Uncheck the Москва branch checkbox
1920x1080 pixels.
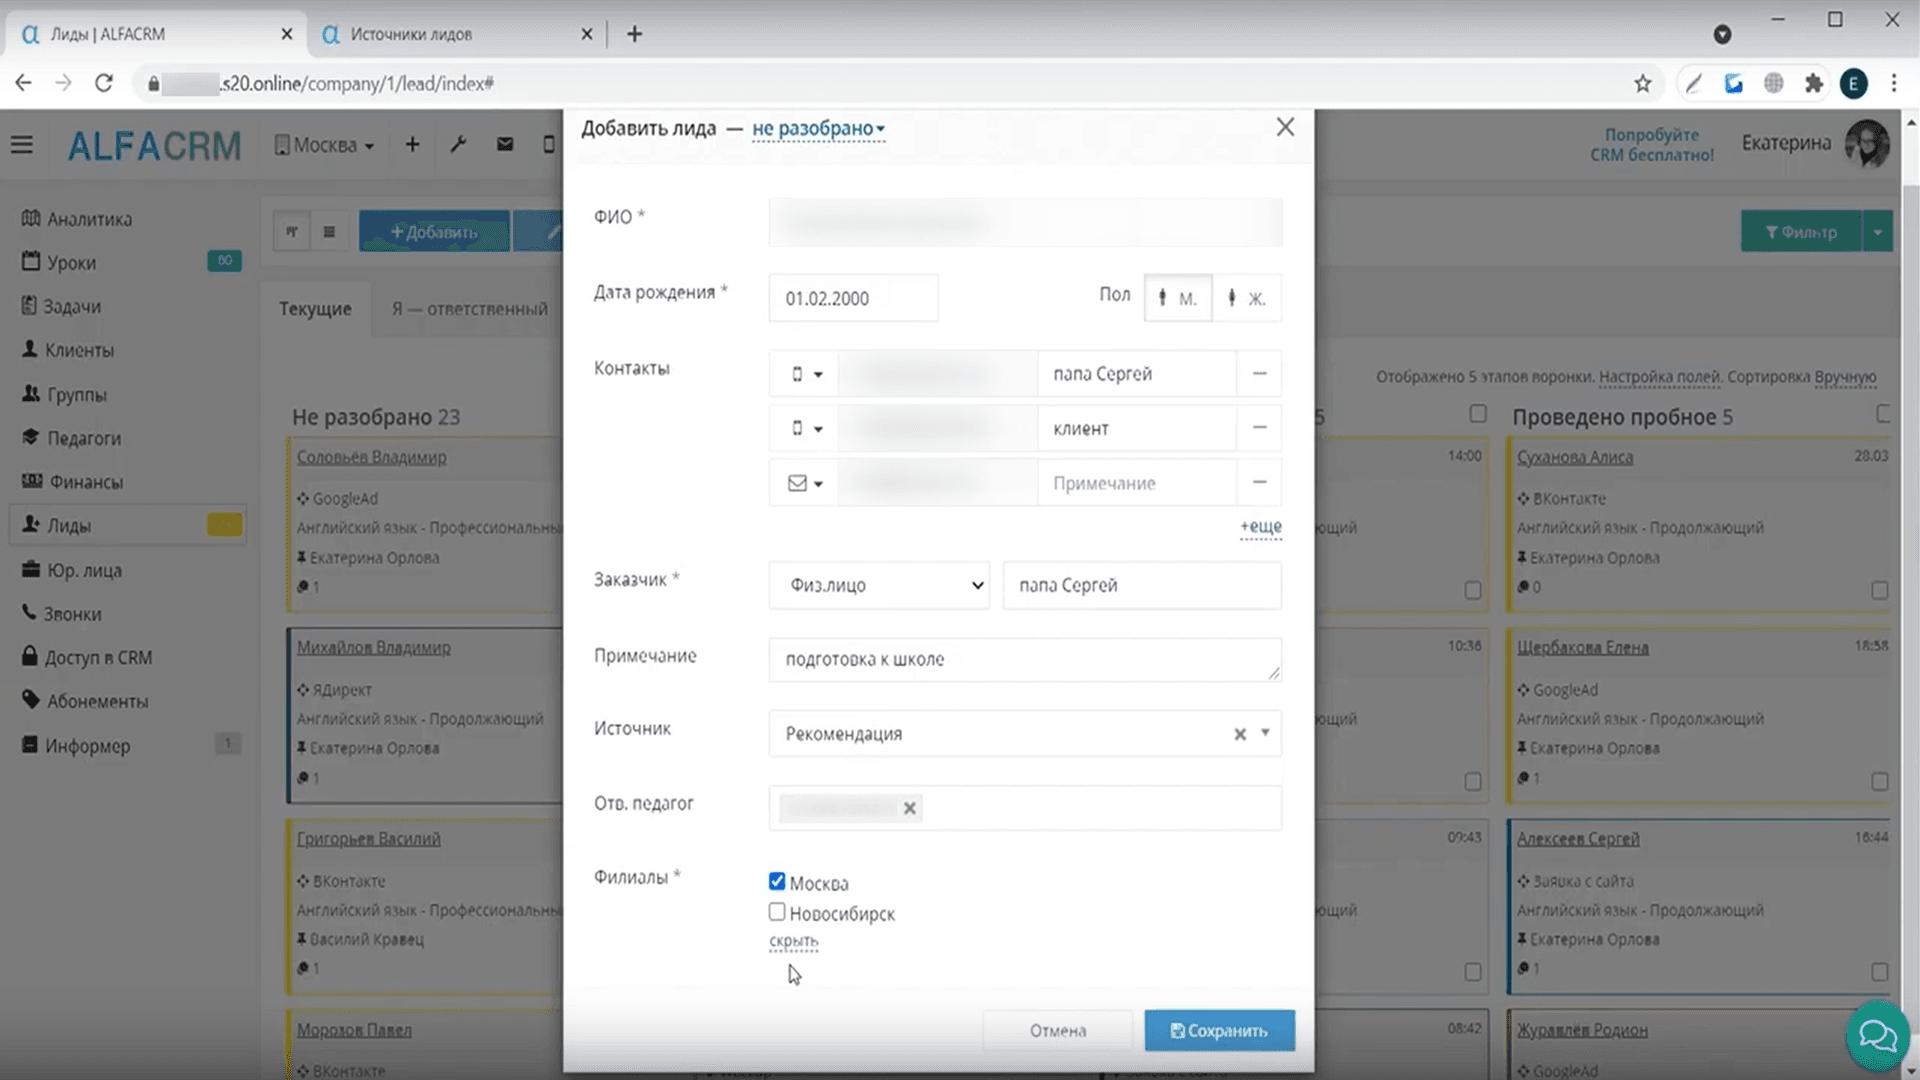[x=777, y=881]
